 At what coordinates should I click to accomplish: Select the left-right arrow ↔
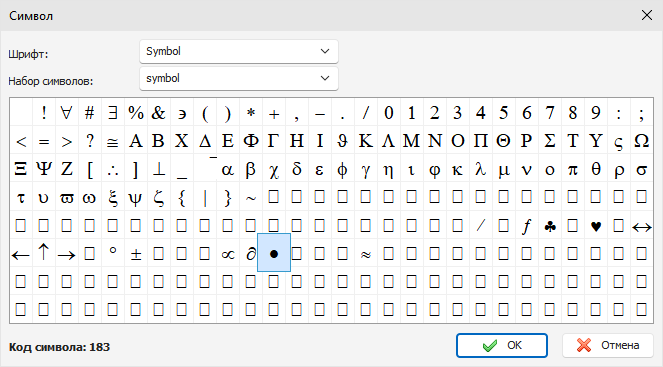click(x=642, y=226)
